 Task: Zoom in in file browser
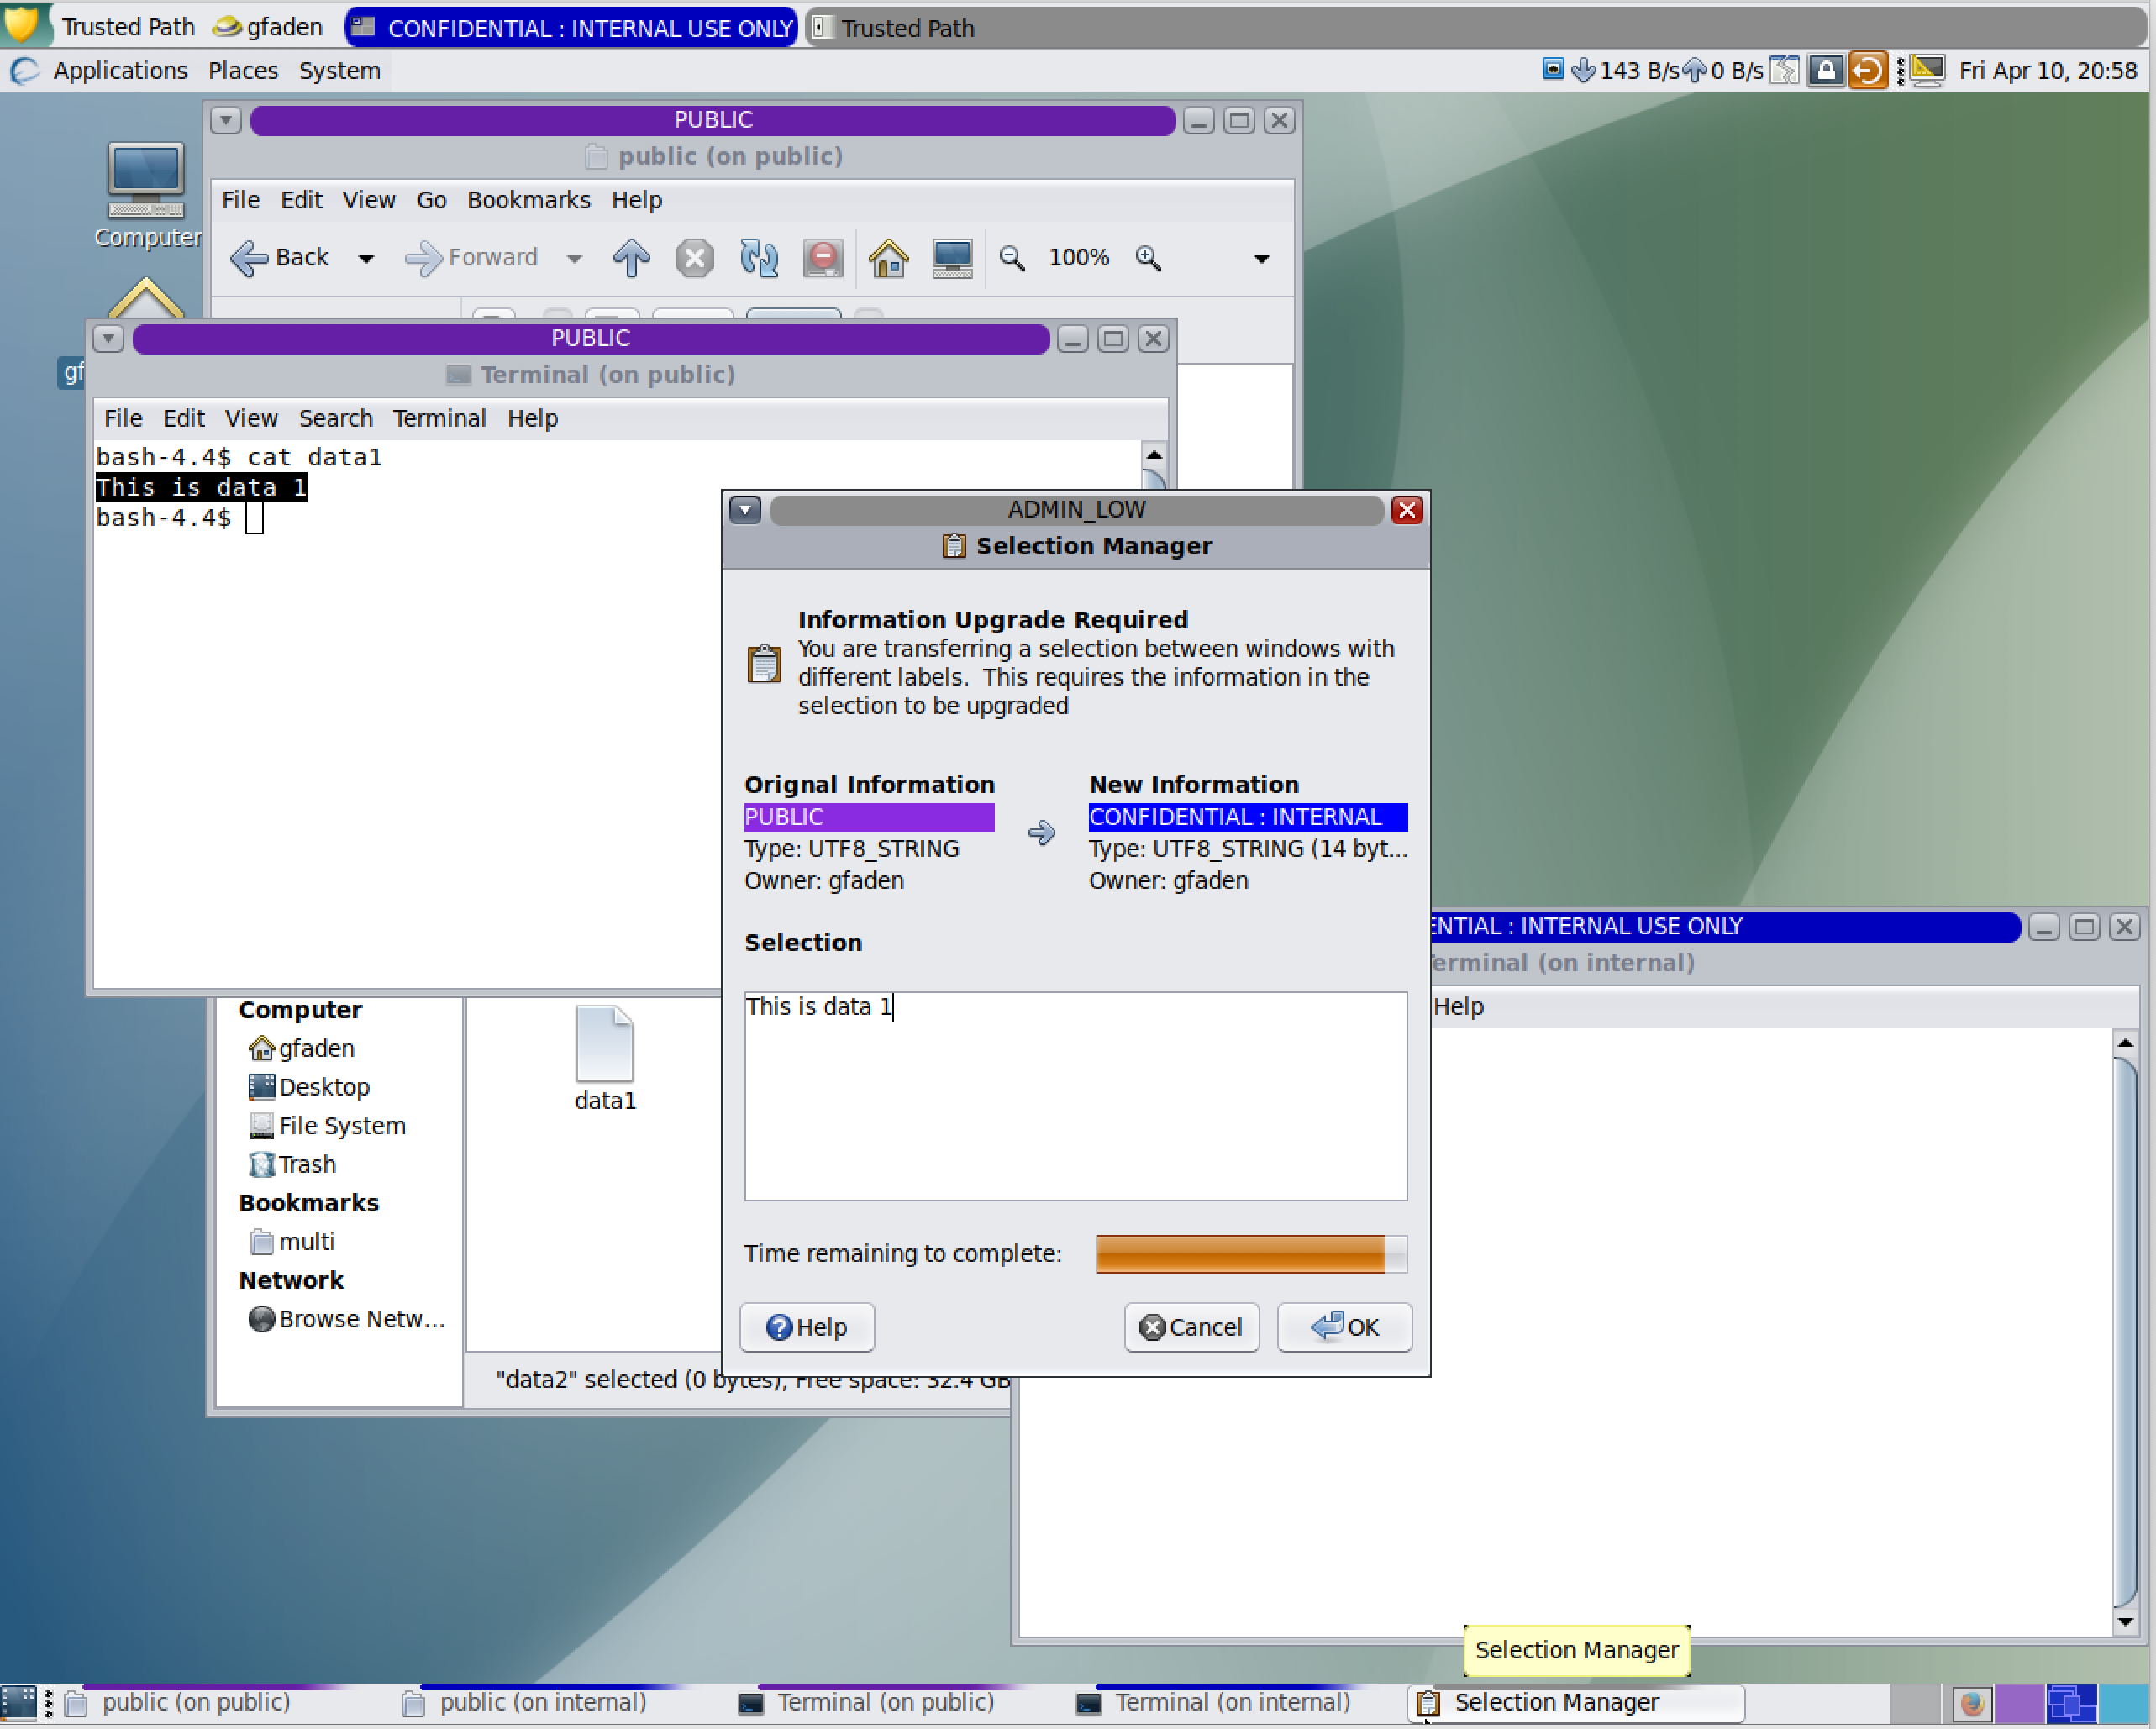[1148, 258]
